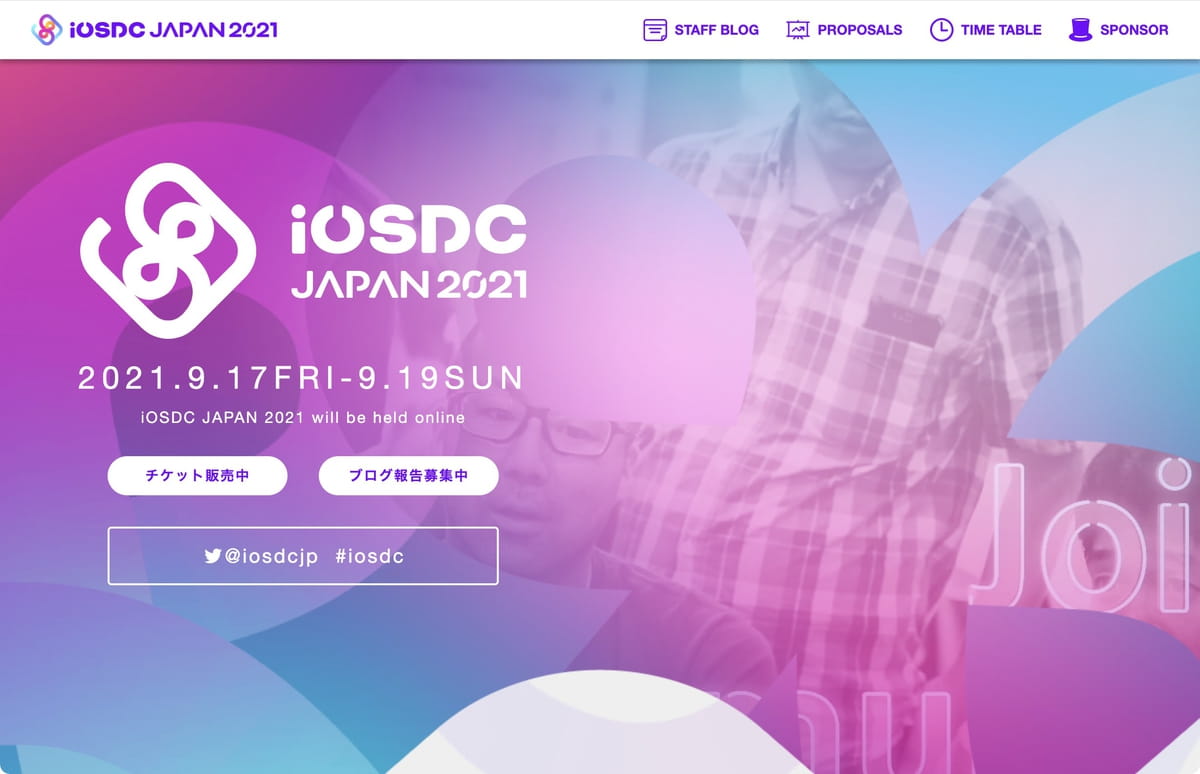Click the large iOSDC JAPAN 2021 wordmark

coord(409,251)
